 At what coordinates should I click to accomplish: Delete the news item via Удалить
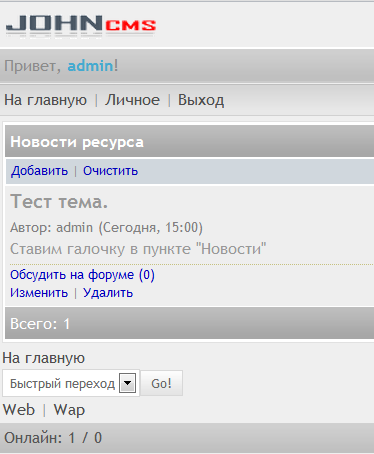(x=108, y=293)
